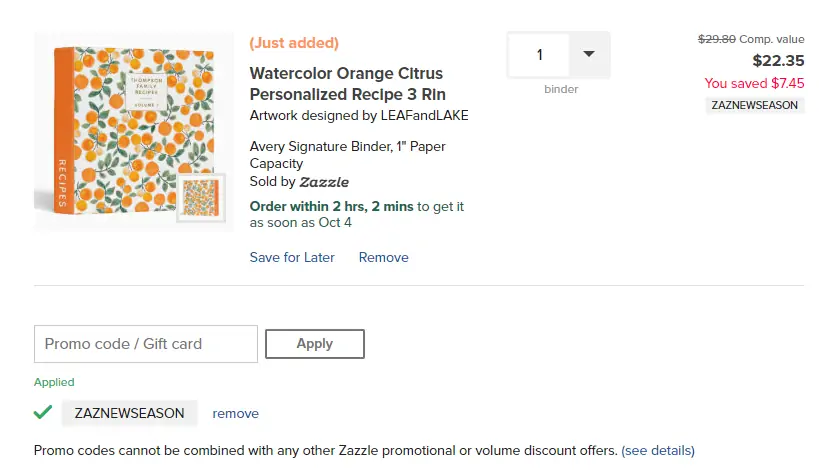Click the crossed-out $29.80 comp value
This screenshot has width=819, height=470.
(x=716, y=39)
